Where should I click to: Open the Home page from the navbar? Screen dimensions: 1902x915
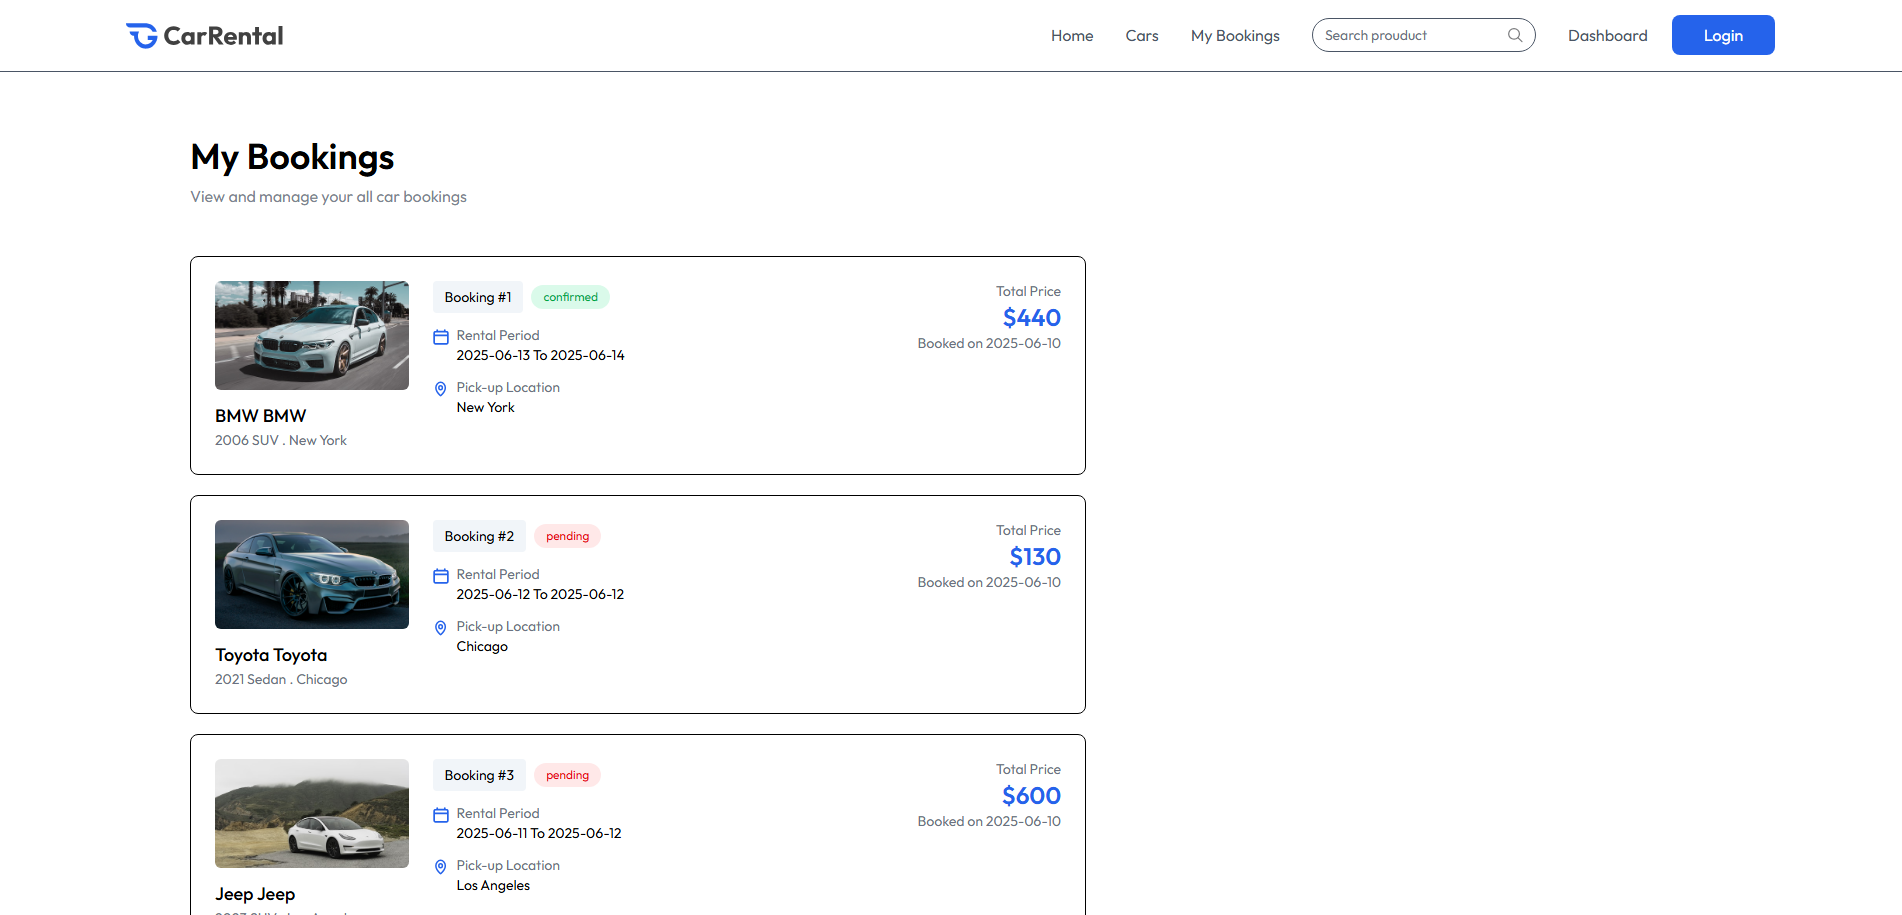(1071, 35)
